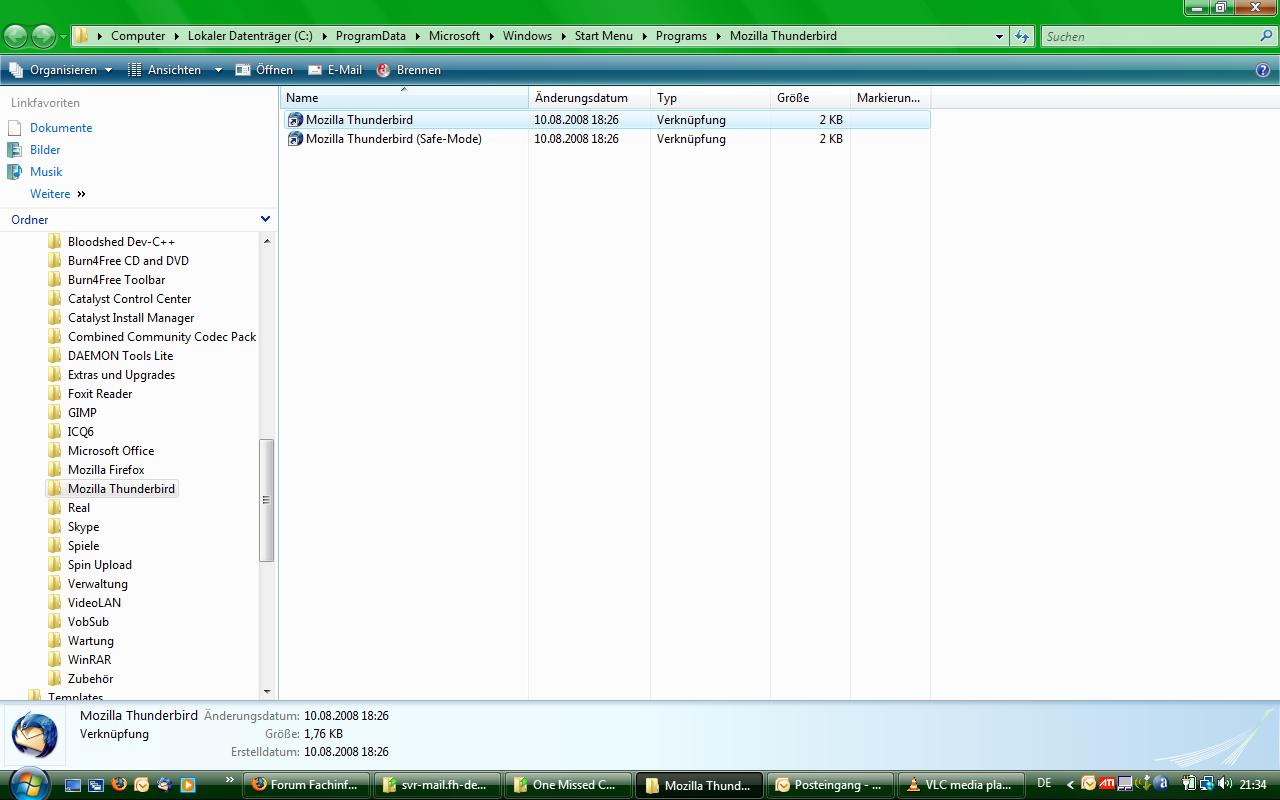Switch to Posteingang taskbar window
1280x800 pixels.
click(x=831, y=785)
